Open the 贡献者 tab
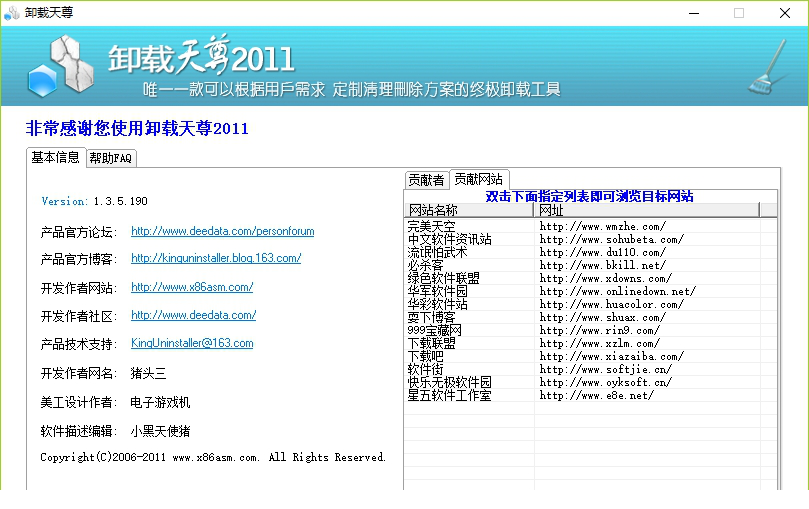 pyautogui.click(x=426, y=180)
